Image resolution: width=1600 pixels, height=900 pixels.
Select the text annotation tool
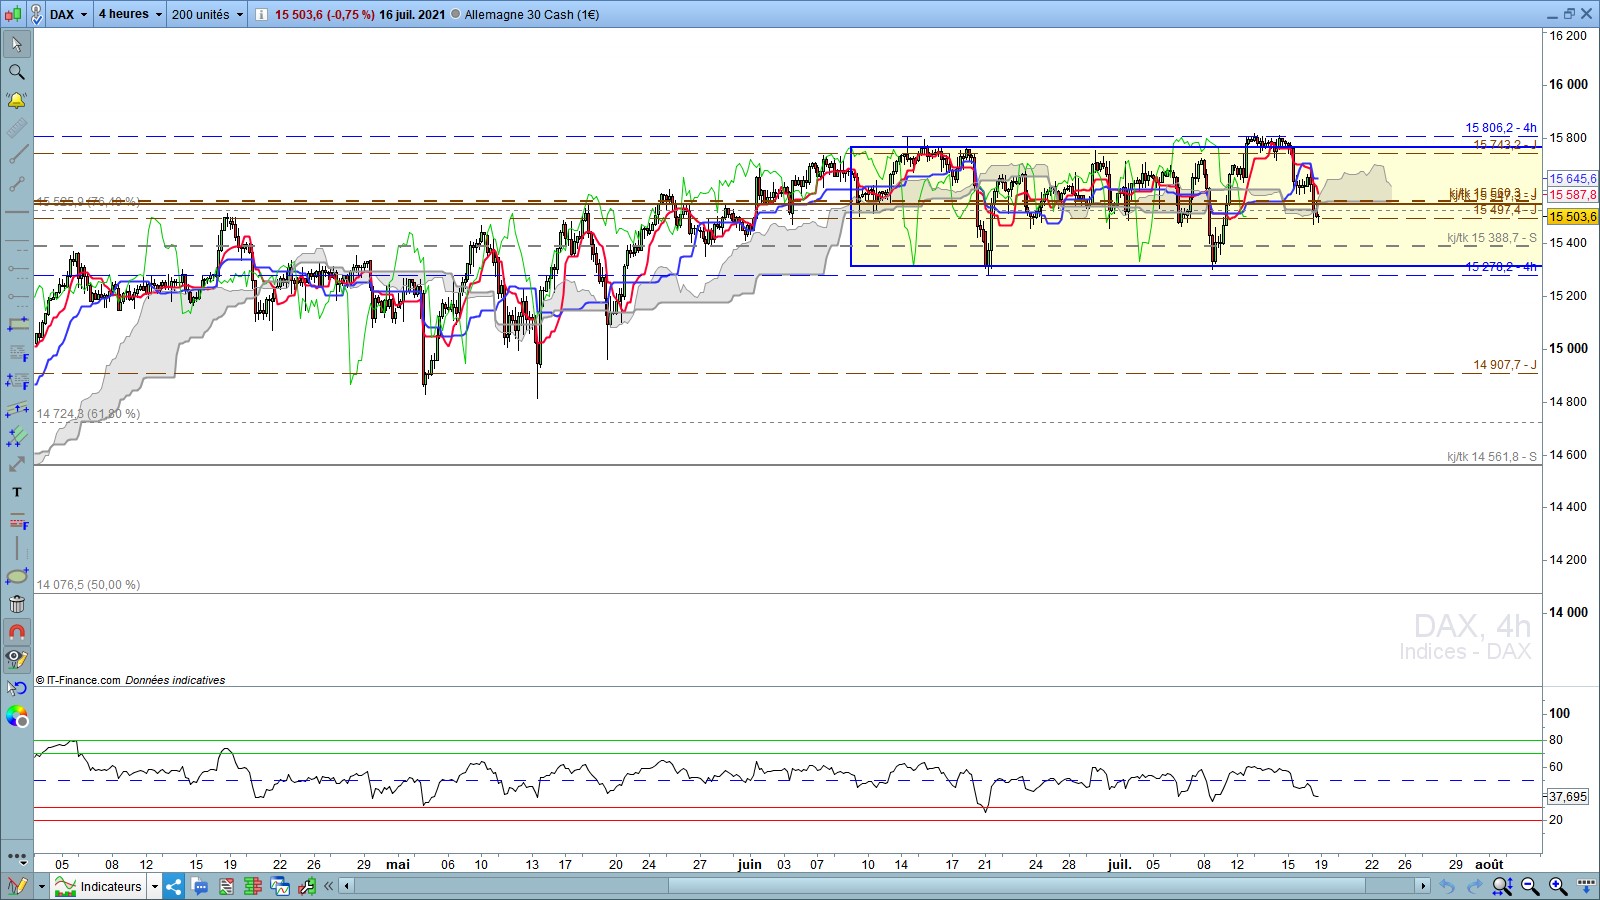pos(17,492)
